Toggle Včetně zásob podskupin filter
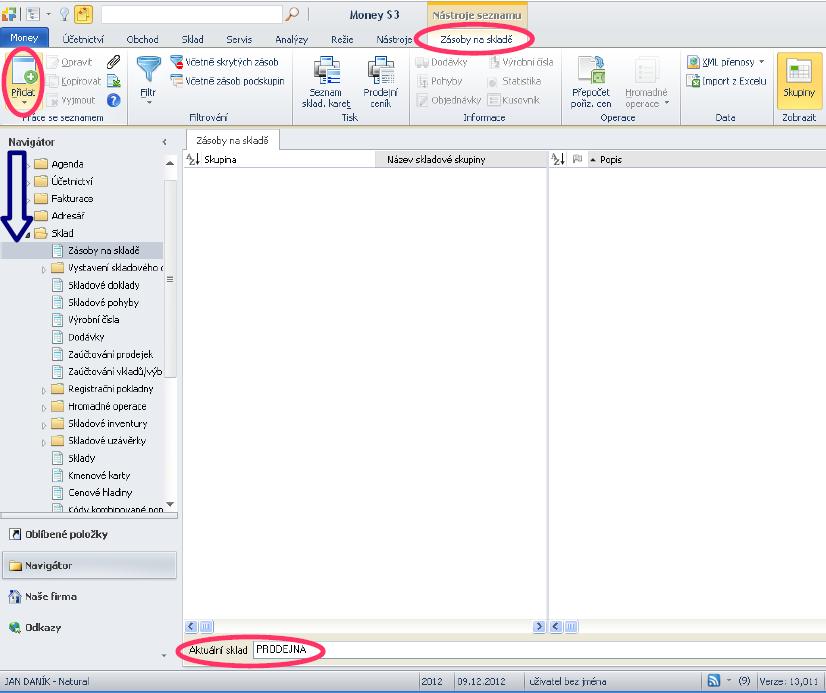826x693 pixels. coord(228,81)
